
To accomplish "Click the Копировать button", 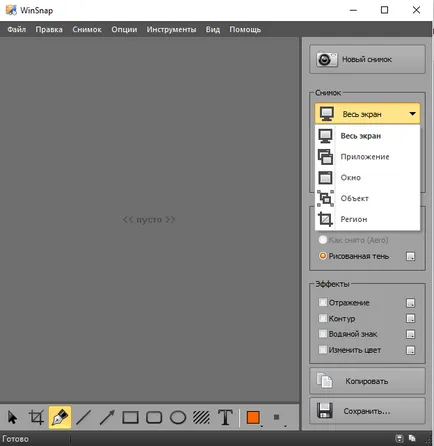I will pos(367,381).
